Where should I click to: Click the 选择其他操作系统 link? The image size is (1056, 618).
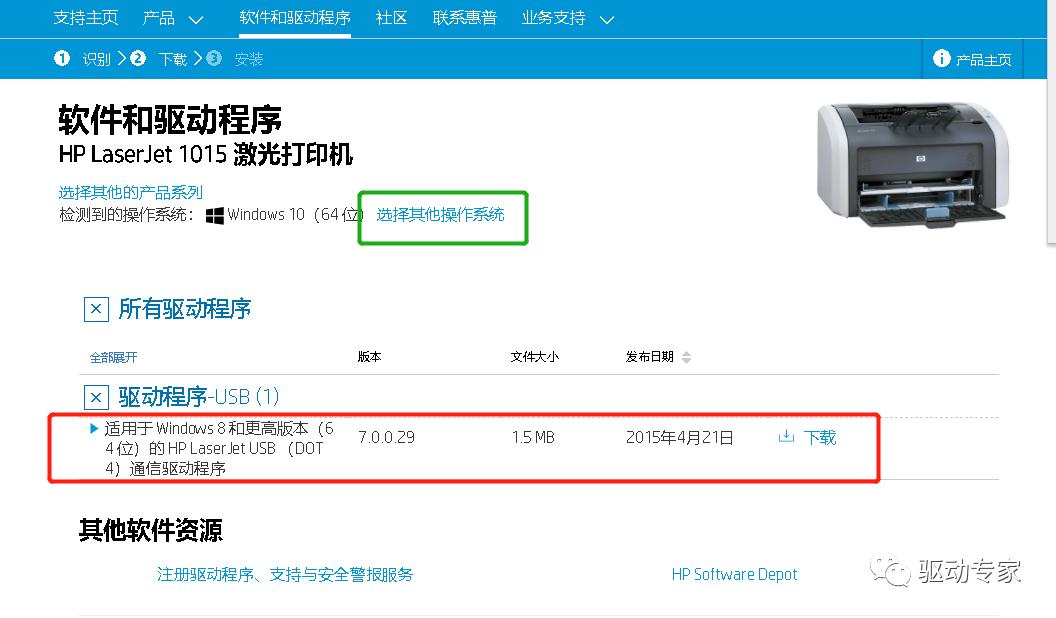tap(442, 215)
